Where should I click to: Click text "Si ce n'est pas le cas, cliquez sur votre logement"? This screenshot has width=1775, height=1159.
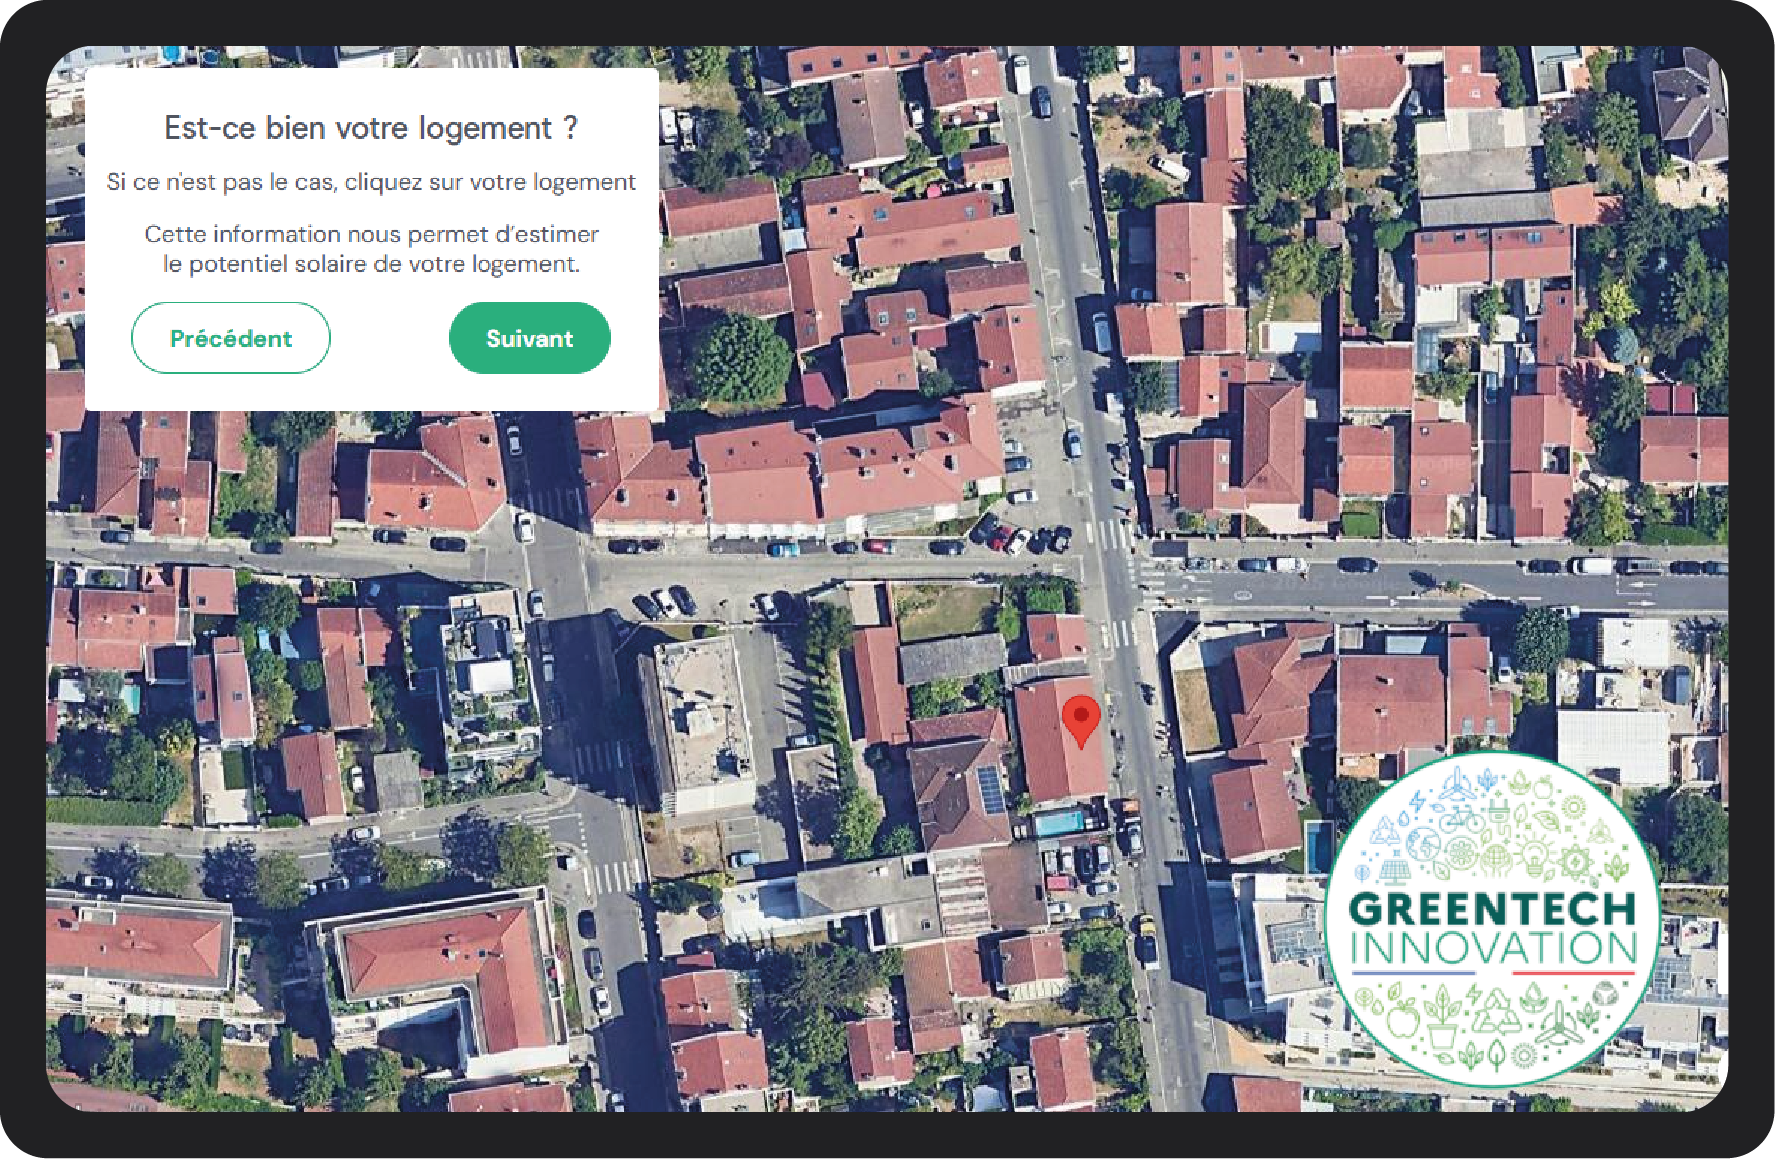[x=371, y=182]
